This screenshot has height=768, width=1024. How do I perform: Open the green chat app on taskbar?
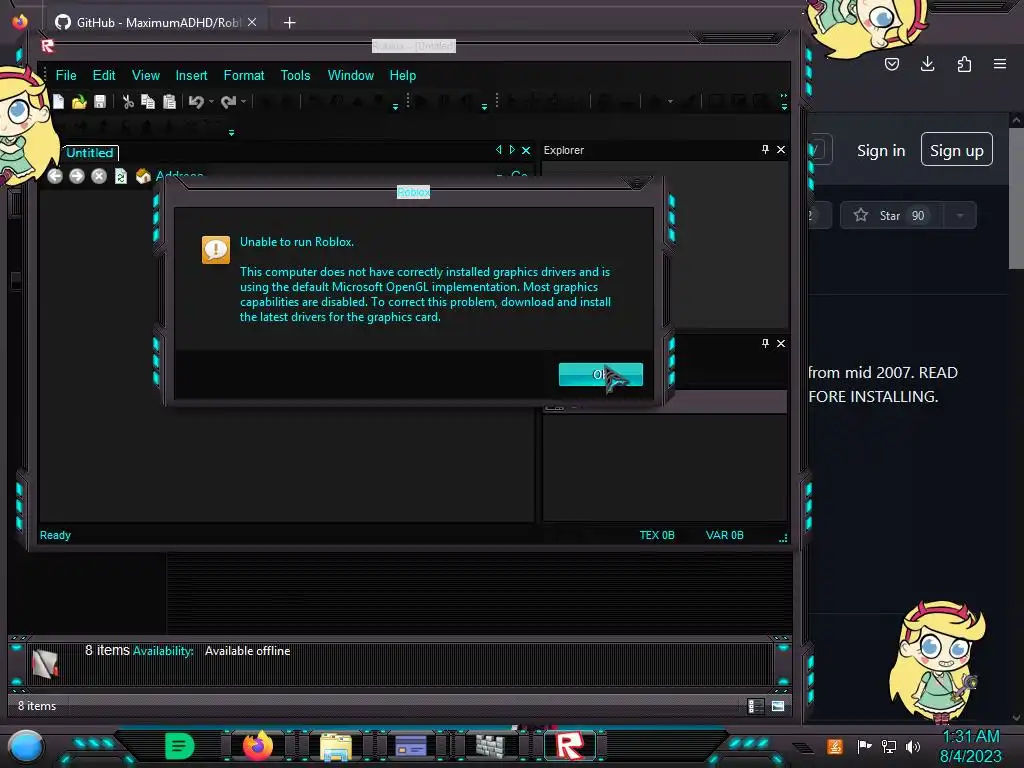click(x=179, y=746)
